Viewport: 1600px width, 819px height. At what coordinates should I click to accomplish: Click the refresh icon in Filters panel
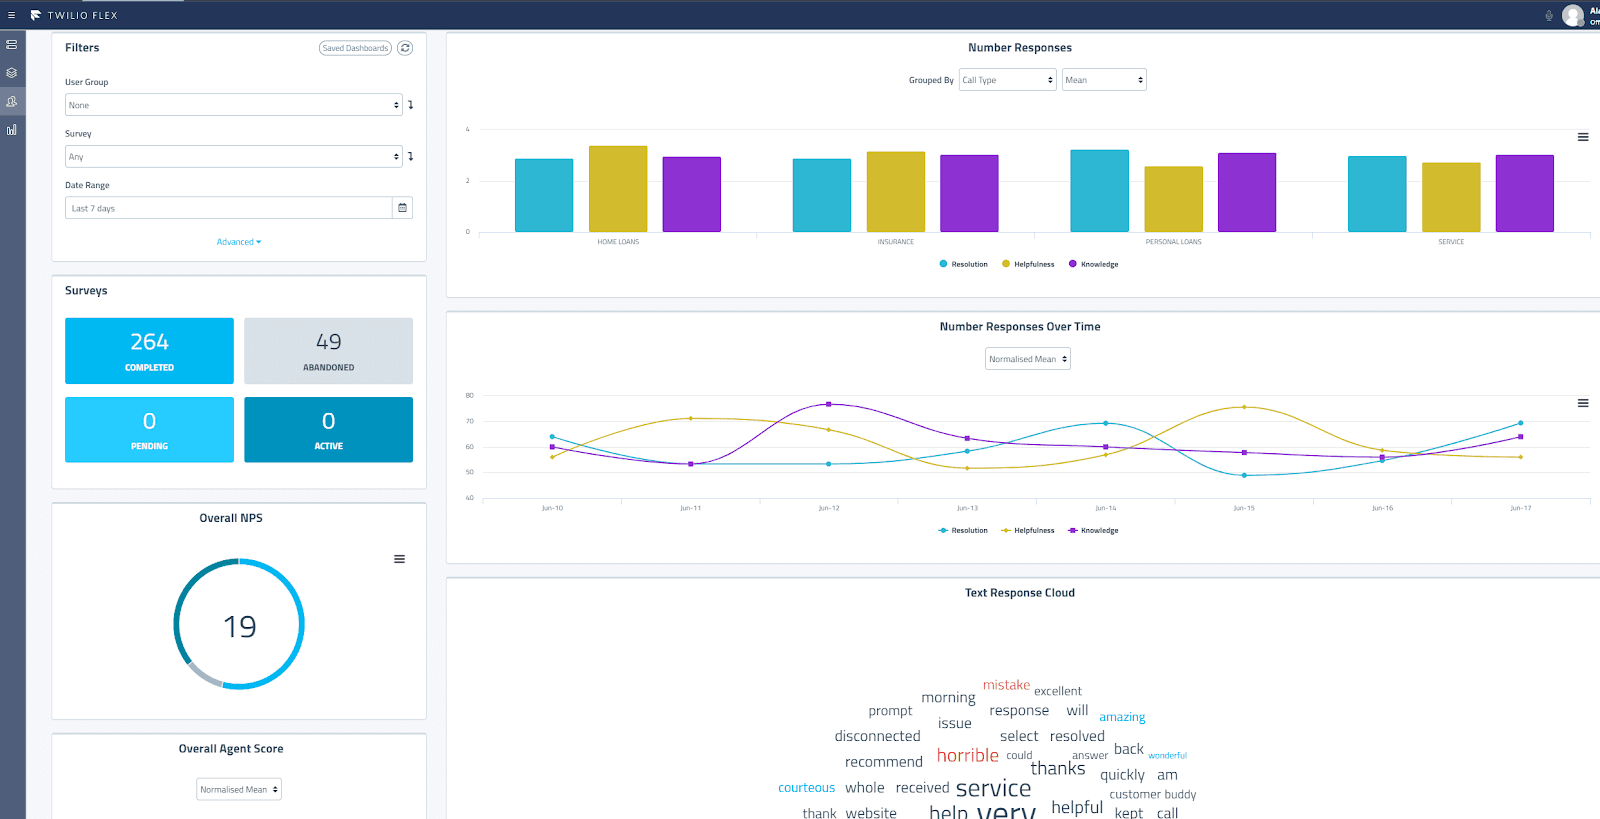coord(405,48)
